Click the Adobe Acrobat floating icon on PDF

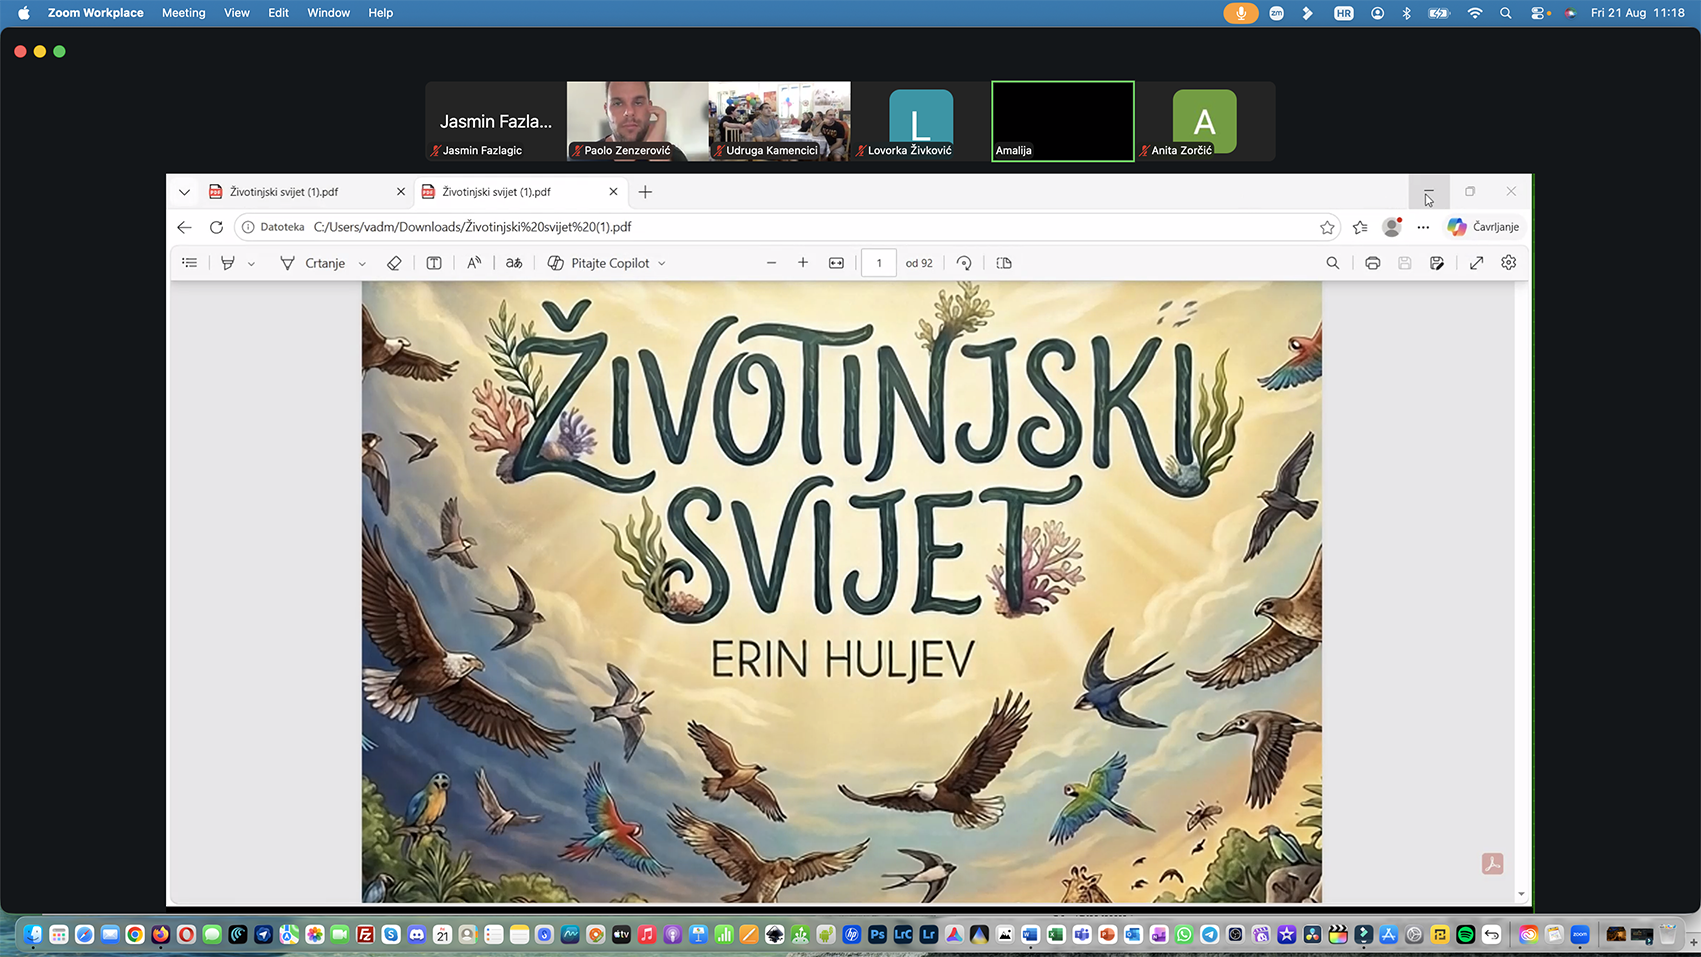1492,863
